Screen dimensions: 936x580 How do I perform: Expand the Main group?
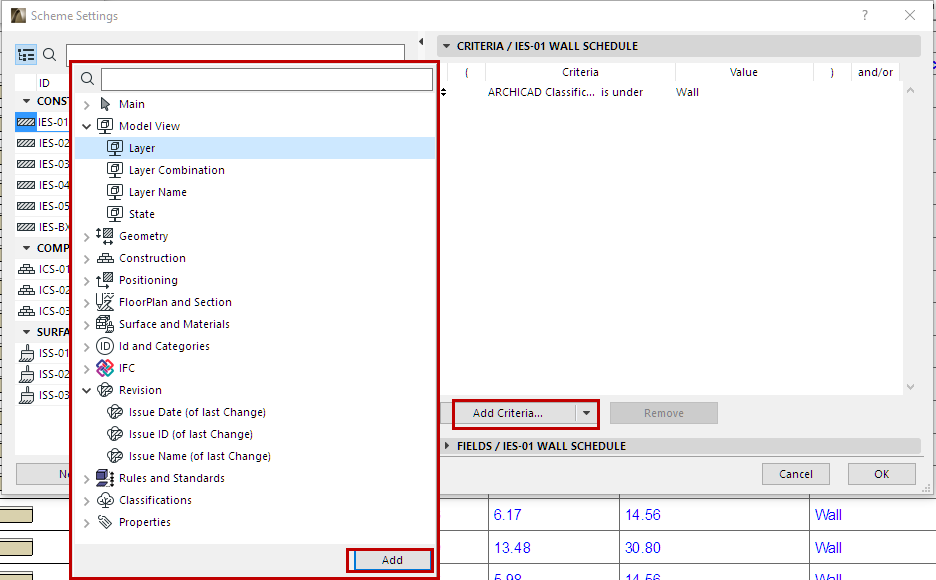[x=87, y=105]
